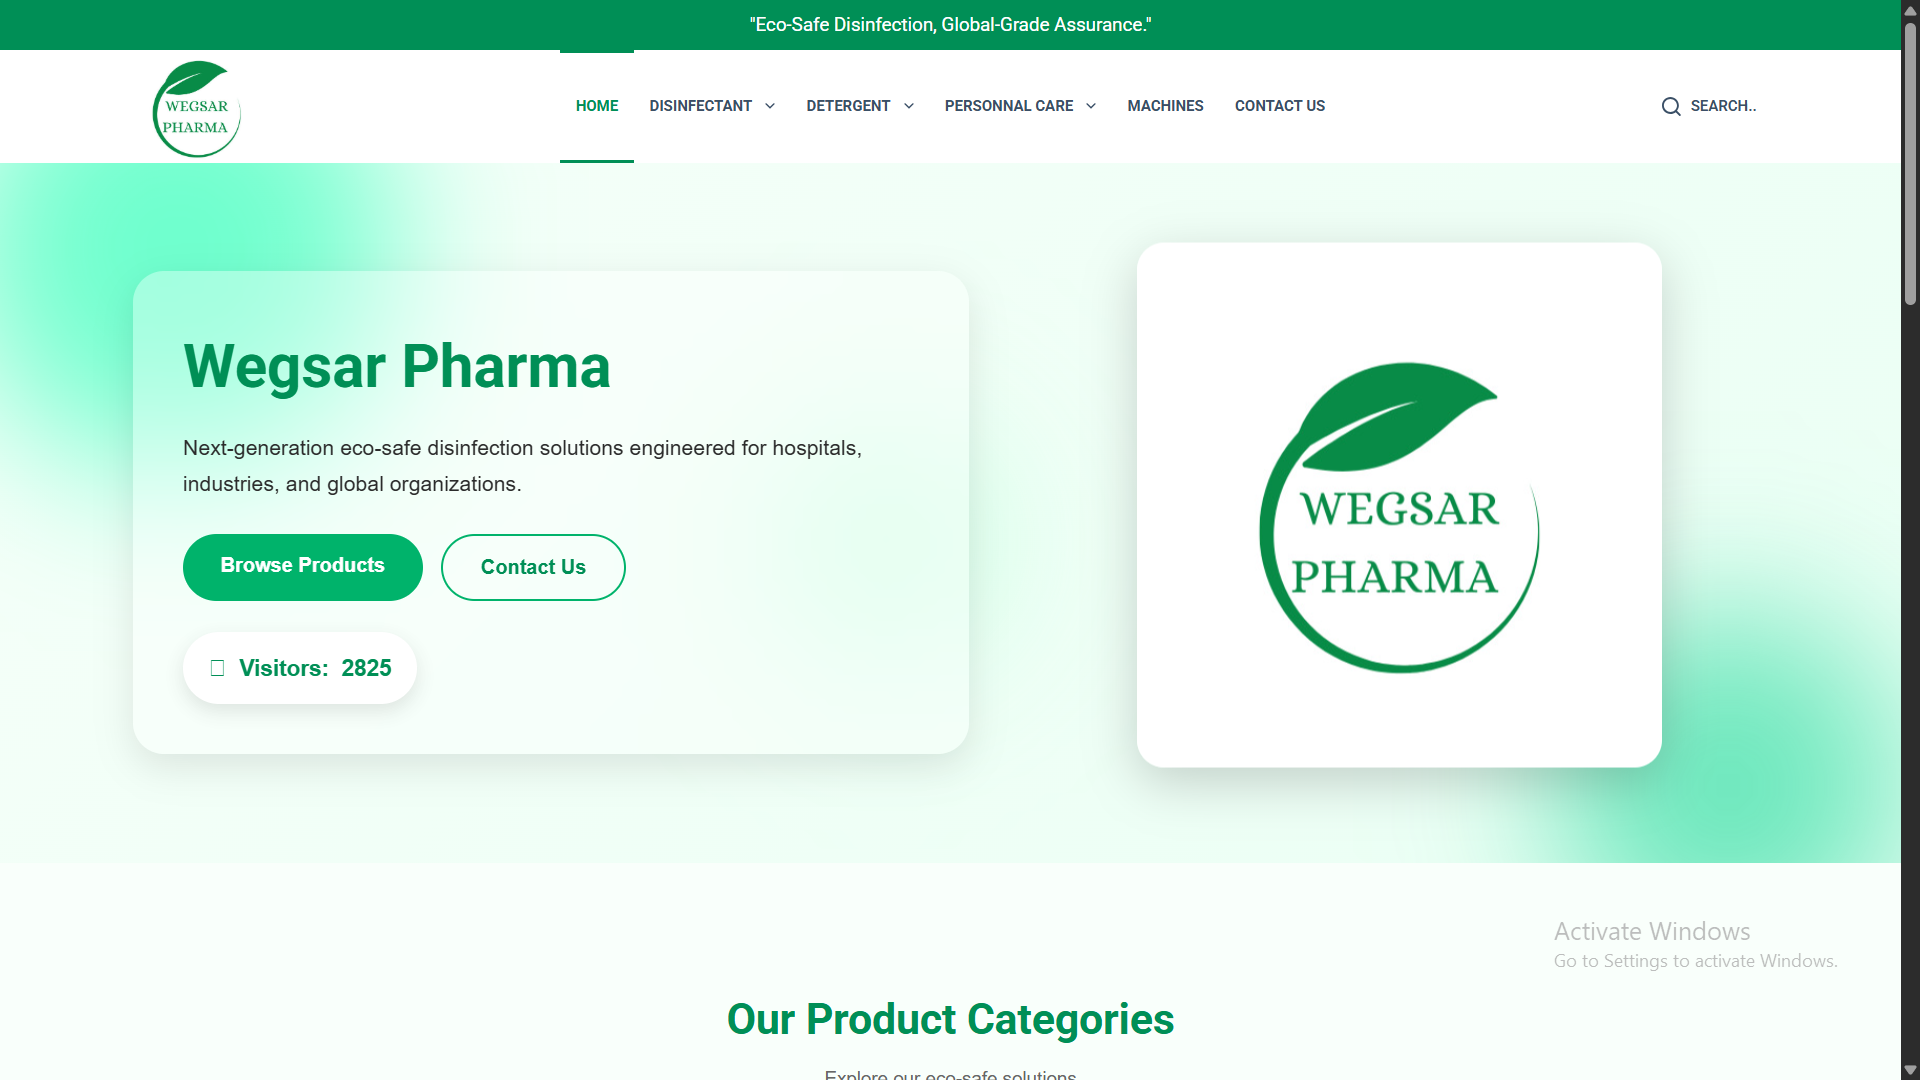Open the Home menu item
This screenshot has height=1080, width=1920.
click(597, 106)
